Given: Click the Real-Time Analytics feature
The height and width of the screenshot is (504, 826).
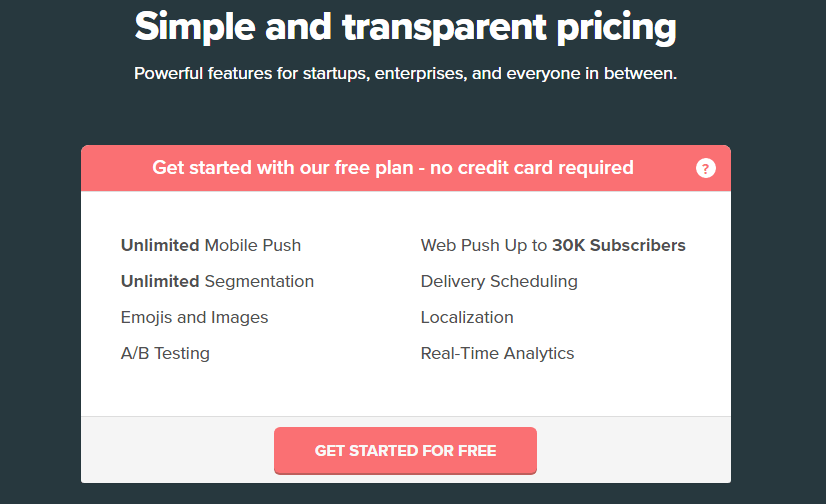Looking at the screenshot, I should point(497,353).
